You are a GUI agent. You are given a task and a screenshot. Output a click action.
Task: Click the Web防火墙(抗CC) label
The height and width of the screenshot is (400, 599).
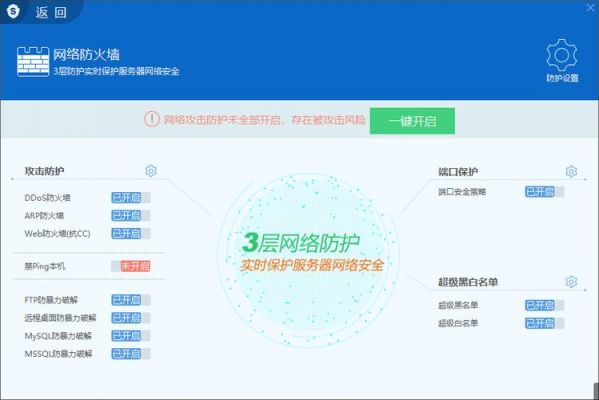[x=57, y=233]
